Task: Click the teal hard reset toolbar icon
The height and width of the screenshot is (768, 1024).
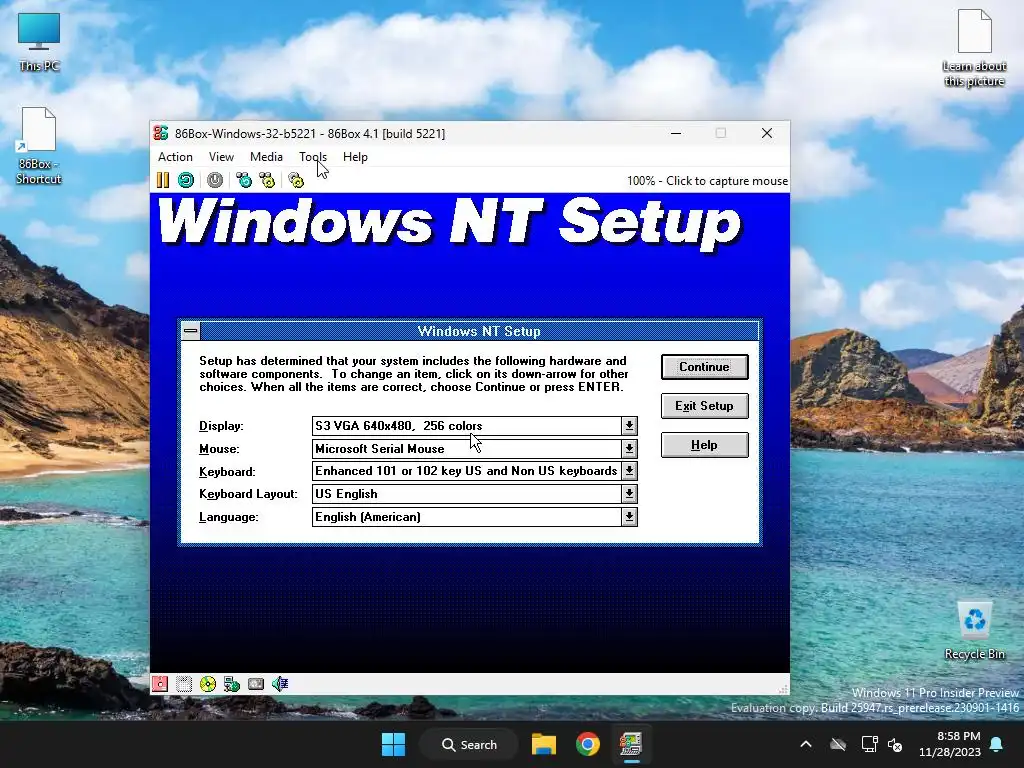Action: click(186, 180)
